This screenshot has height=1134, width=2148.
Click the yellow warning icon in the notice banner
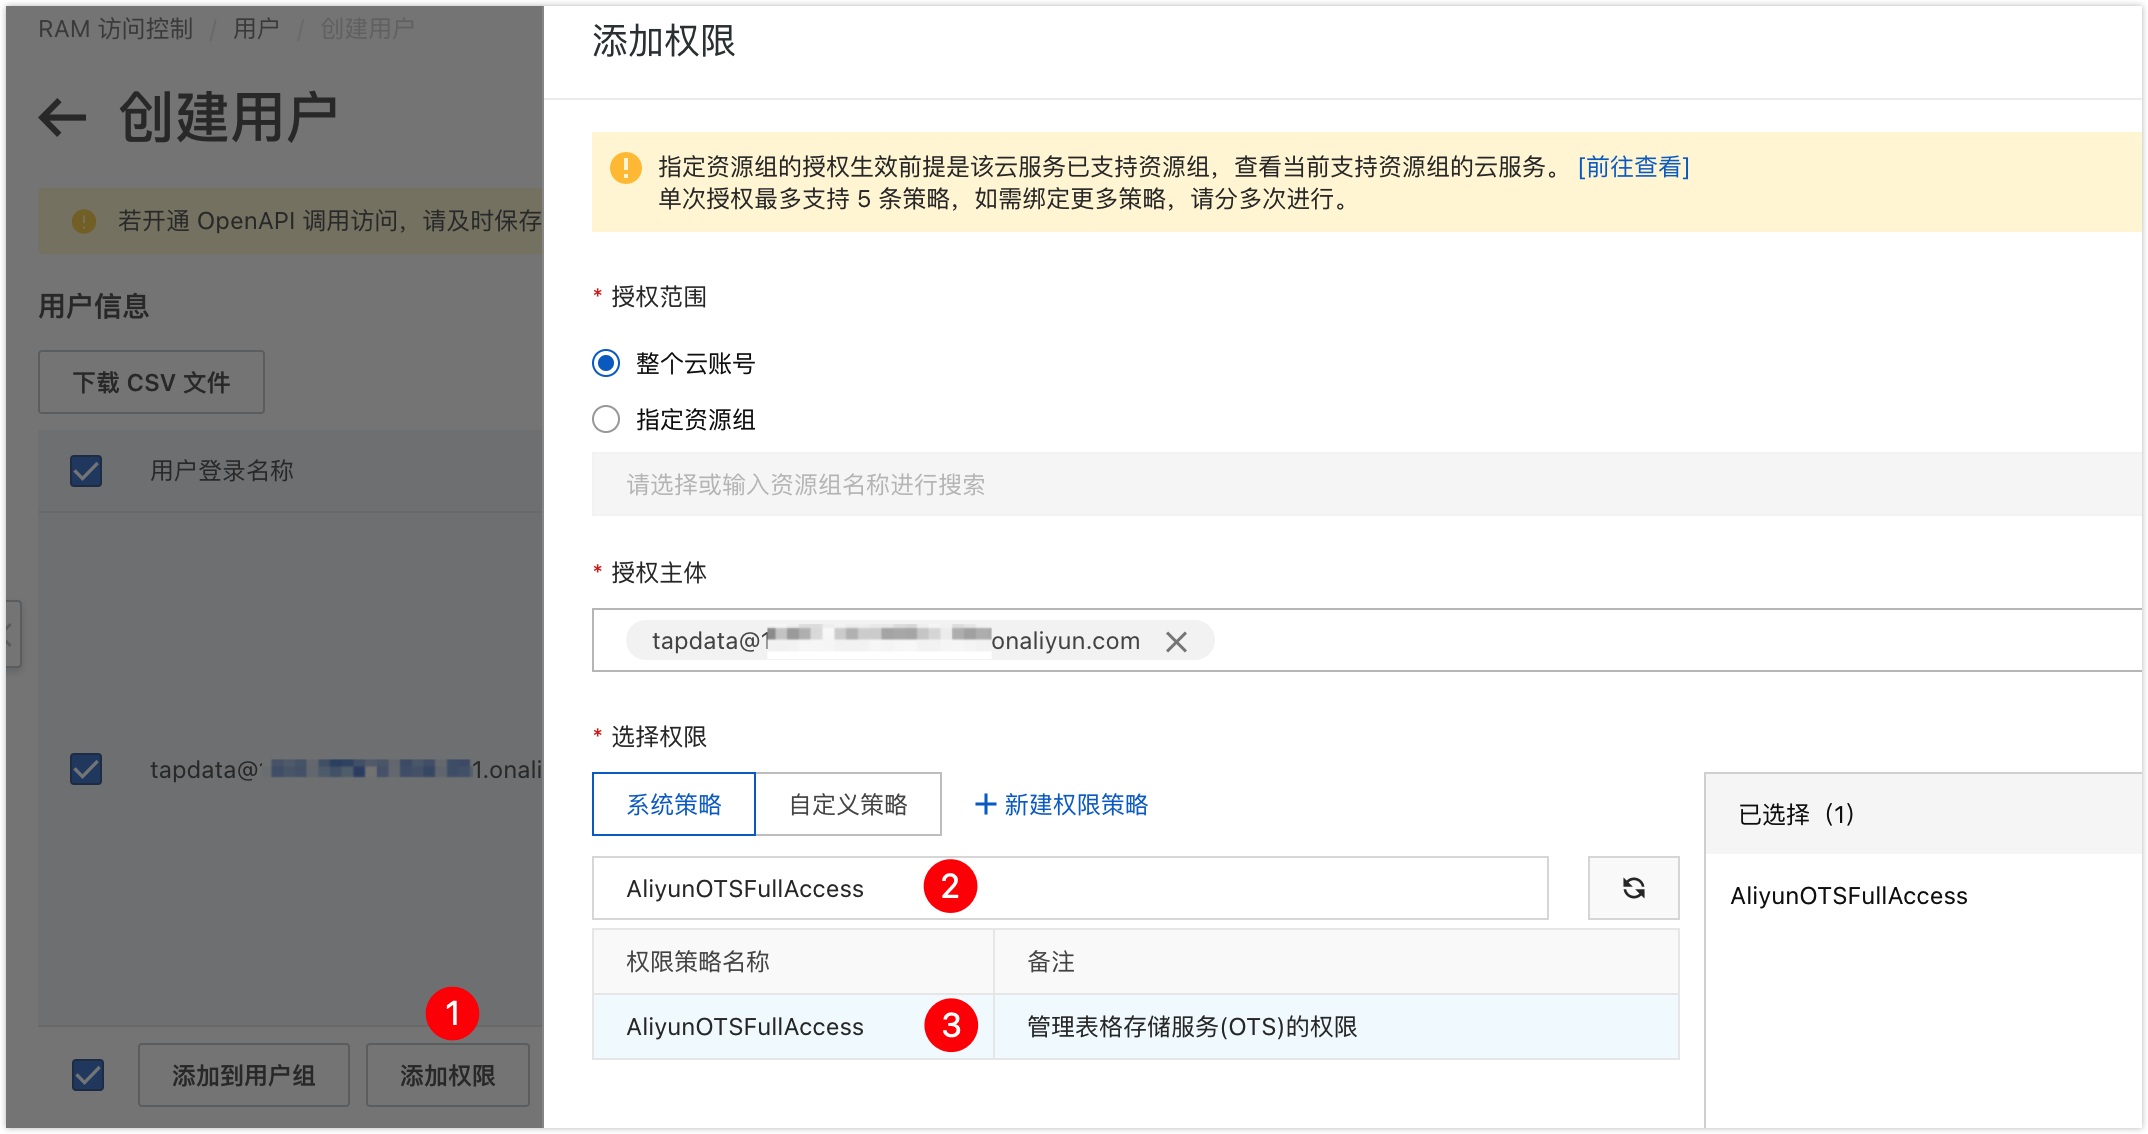click(625, 167)
